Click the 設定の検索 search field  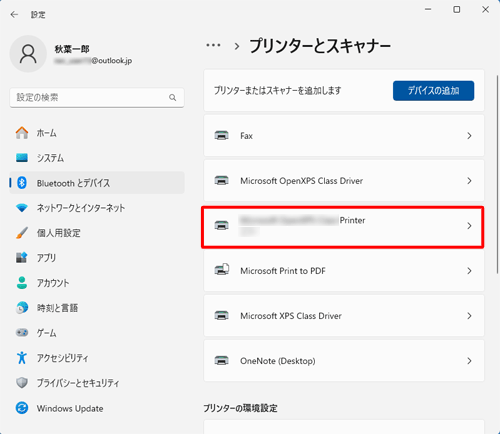tap(97, 97)
